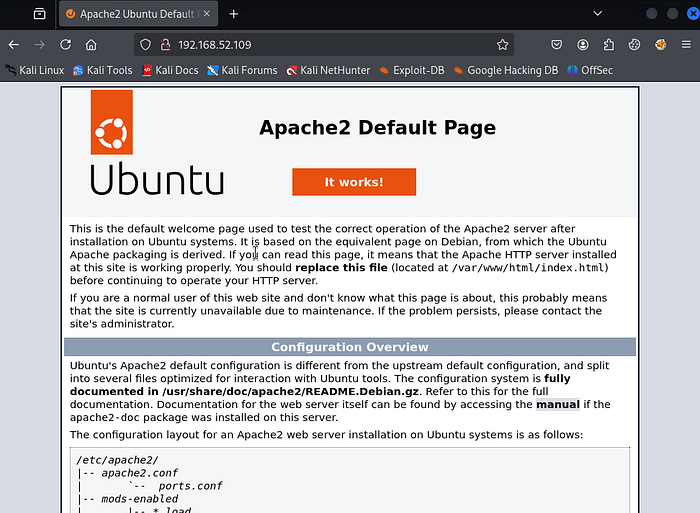700x513 pixels.
Task: Click the /etc/apache2/ line in code block
Action: [x=117, y=460]
